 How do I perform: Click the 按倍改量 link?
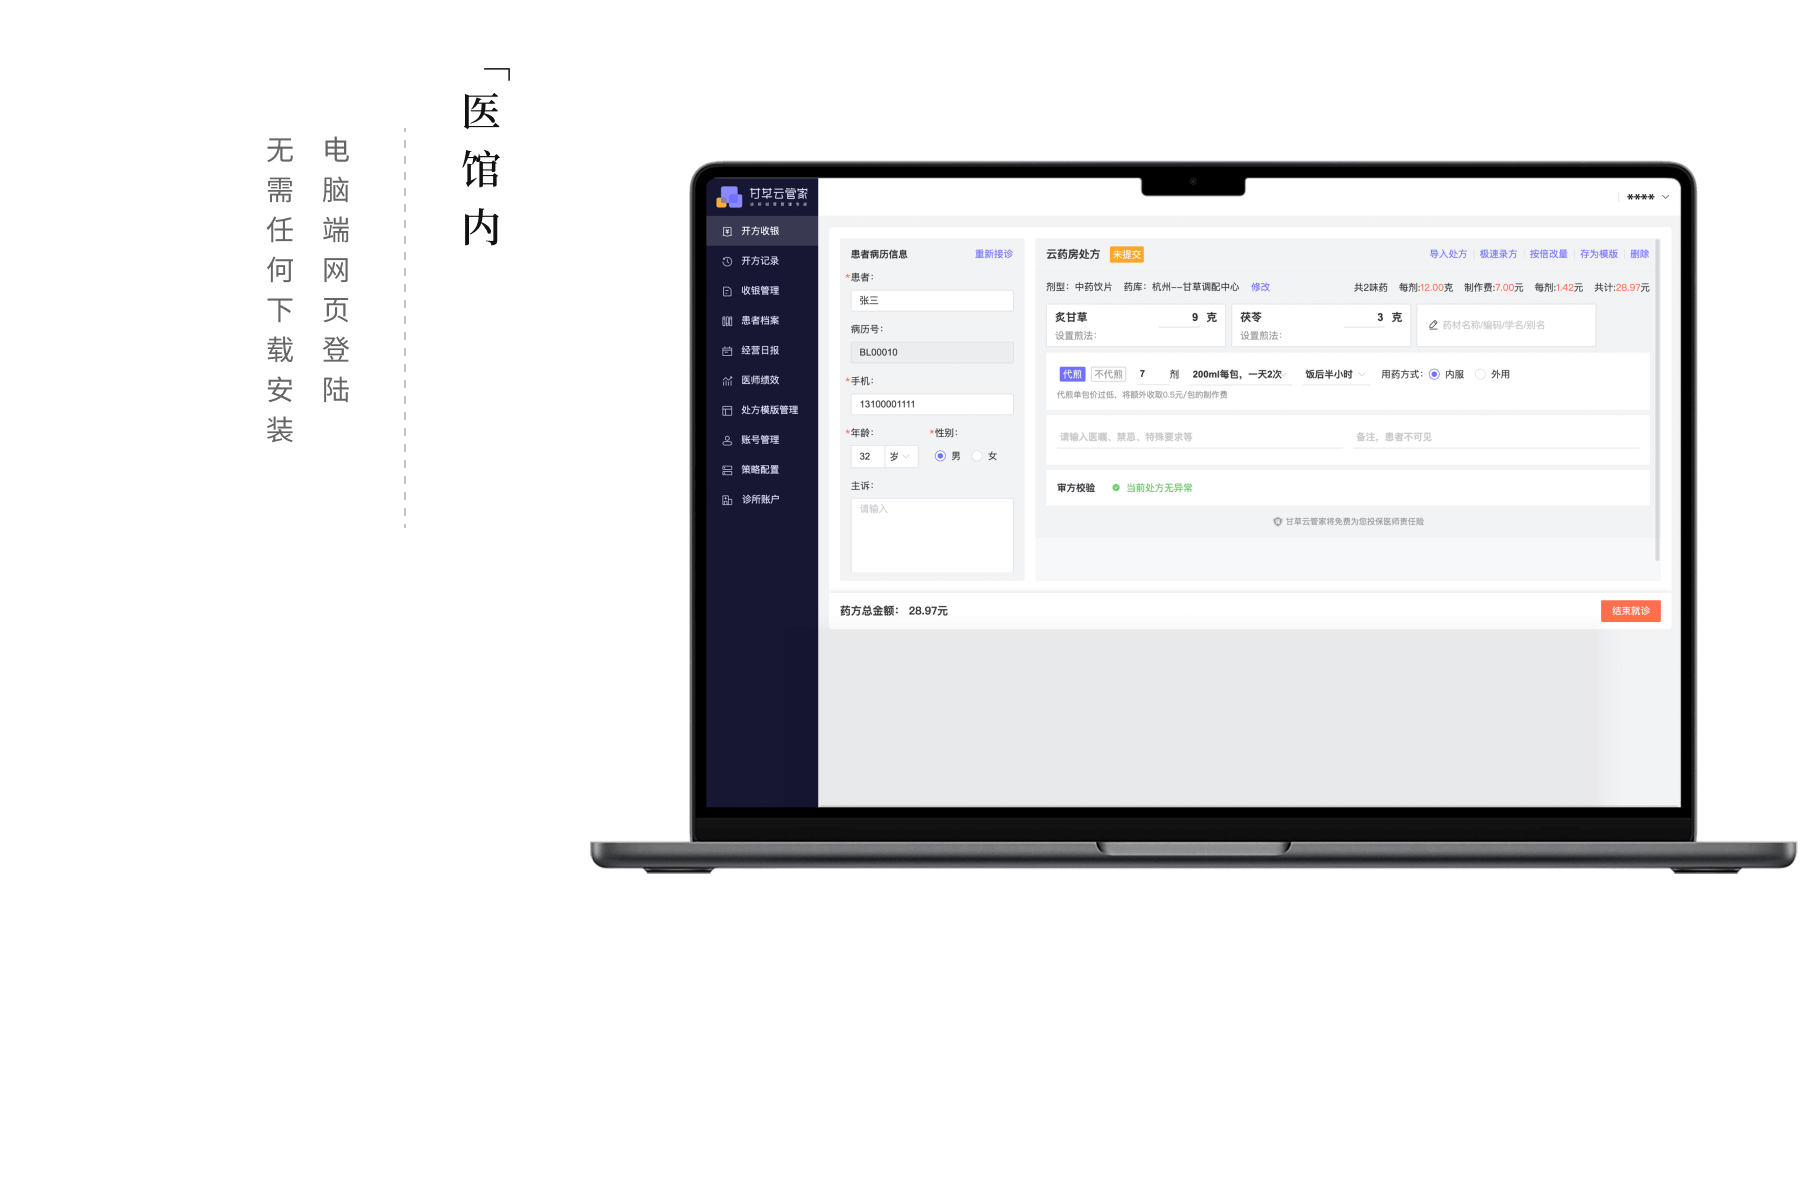tap(1548, 254)
